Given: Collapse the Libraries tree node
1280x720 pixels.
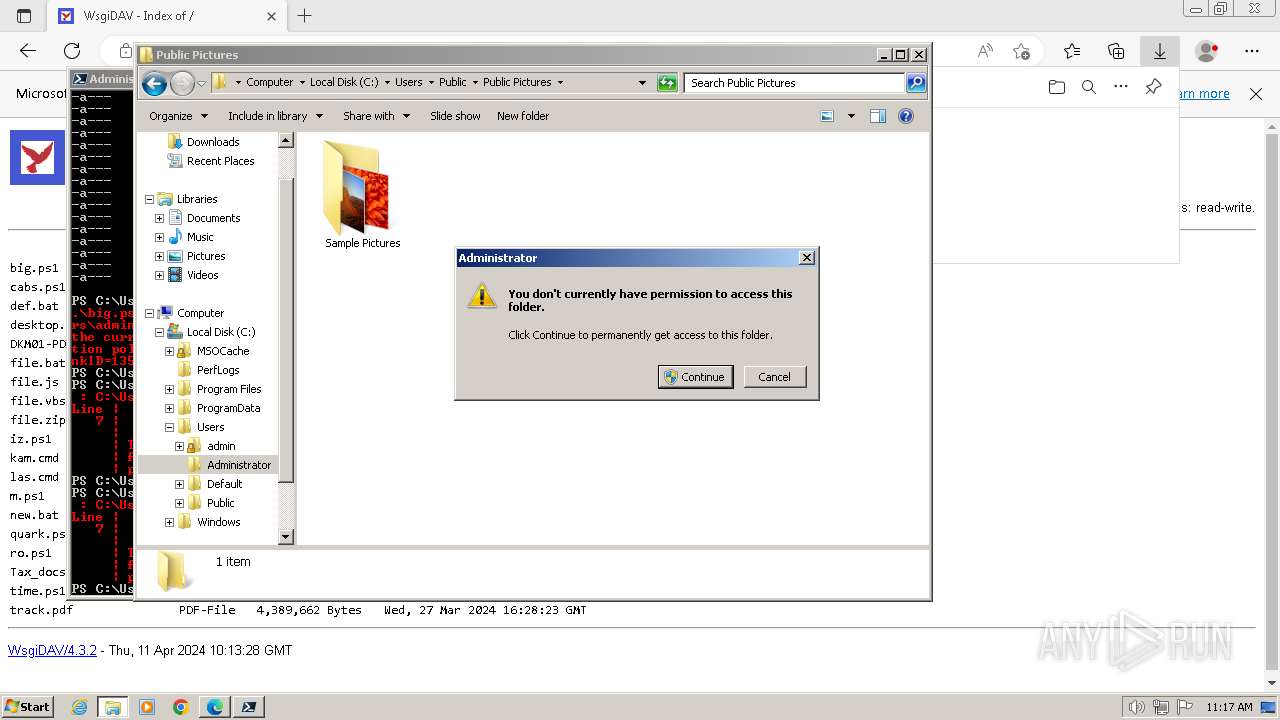Looking at the screenshot, I should click(149, 199).
